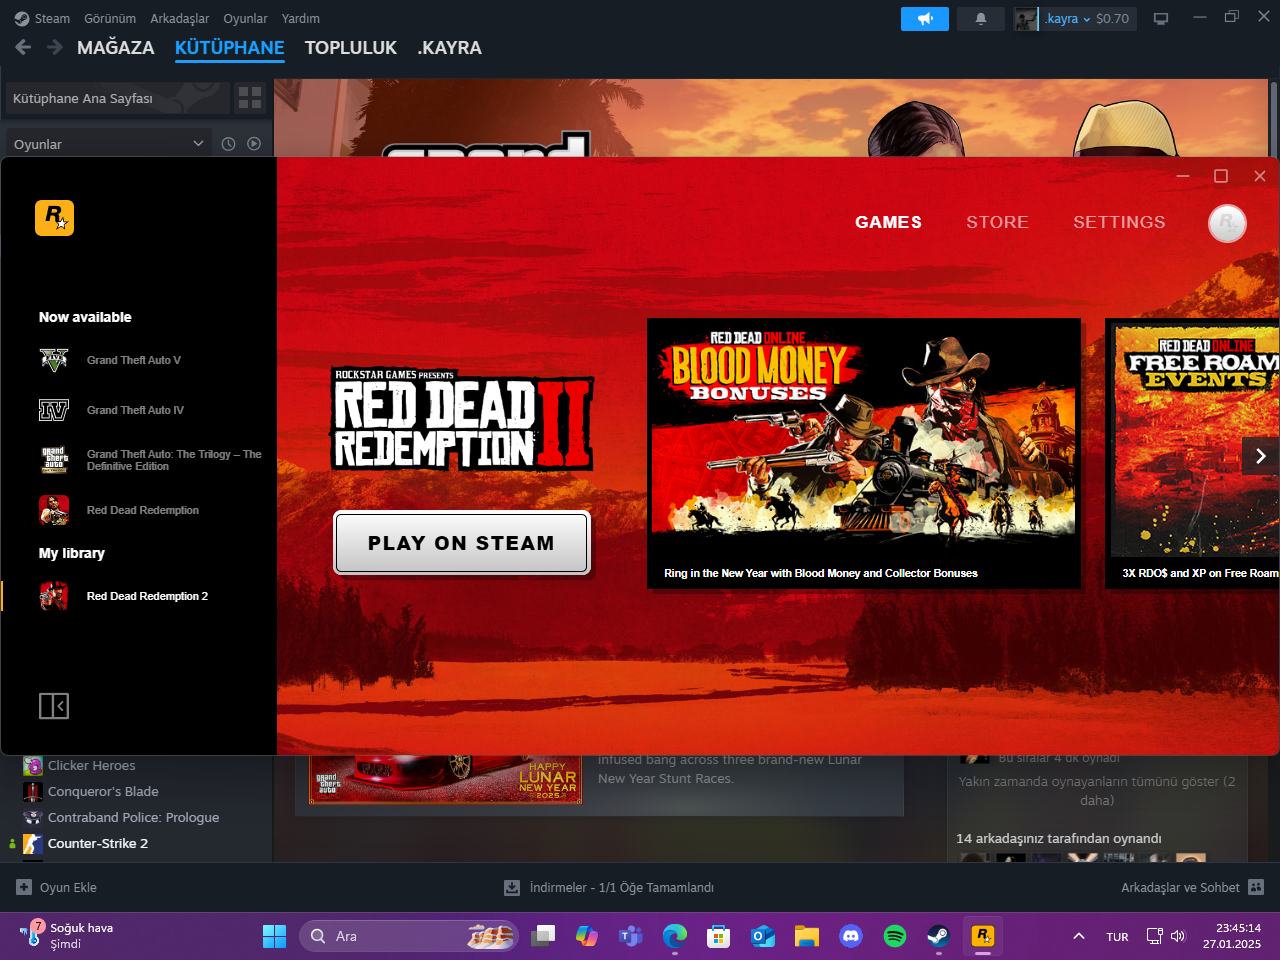The image size is (1280, 960).
Task: Open Outlook from the taskbar
Action: click(763, 936)
